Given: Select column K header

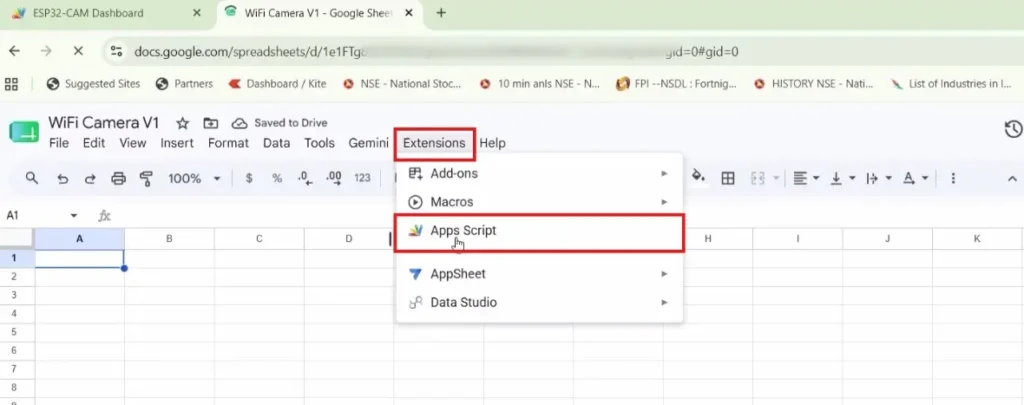Looking at the screenshot, I should tap(977, 239).
